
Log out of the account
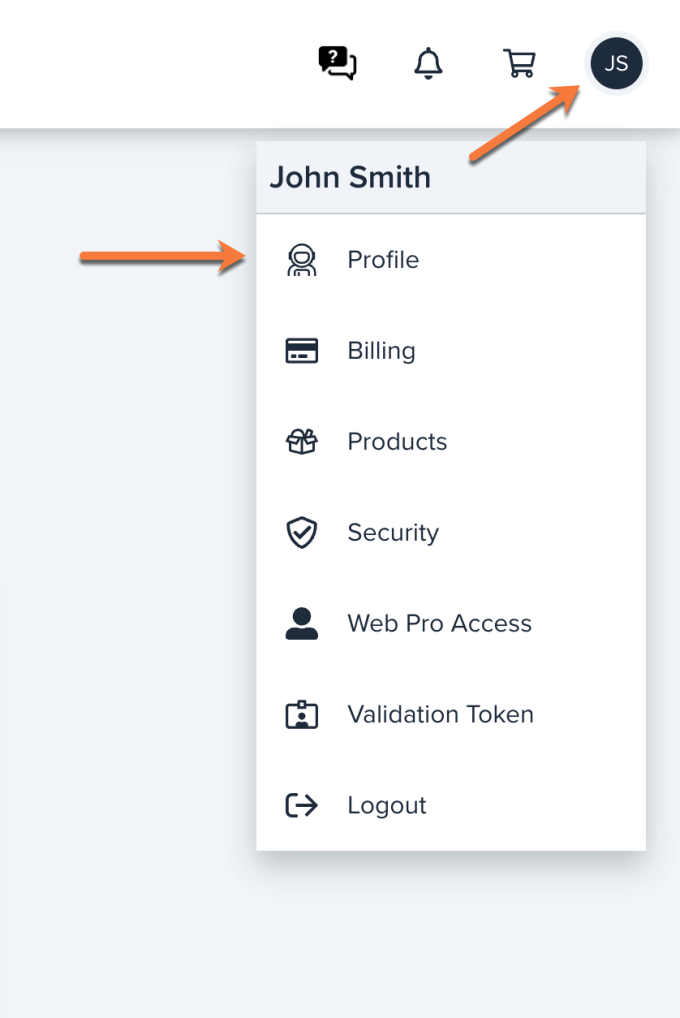386,805
